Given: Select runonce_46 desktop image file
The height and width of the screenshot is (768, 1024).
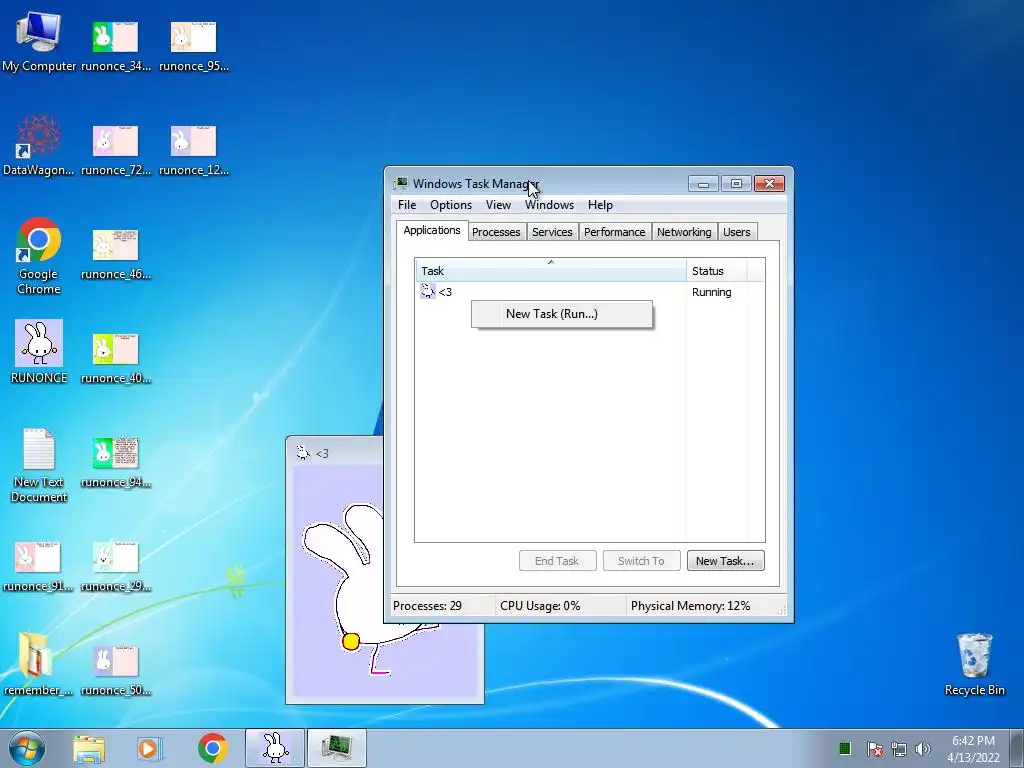Looking at the screenshot, I should click(116, 253).
